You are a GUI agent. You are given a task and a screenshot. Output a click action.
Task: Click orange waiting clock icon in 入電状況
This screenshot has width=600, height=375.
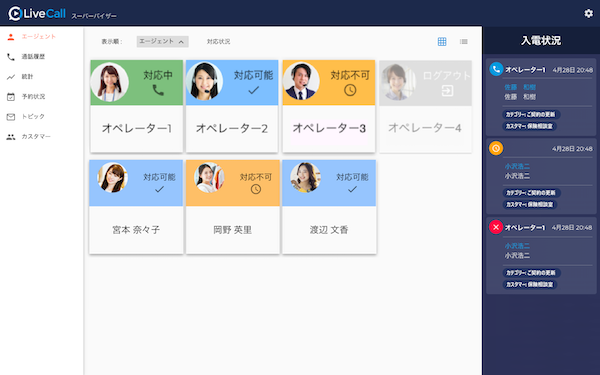click(x=496, y=148)
